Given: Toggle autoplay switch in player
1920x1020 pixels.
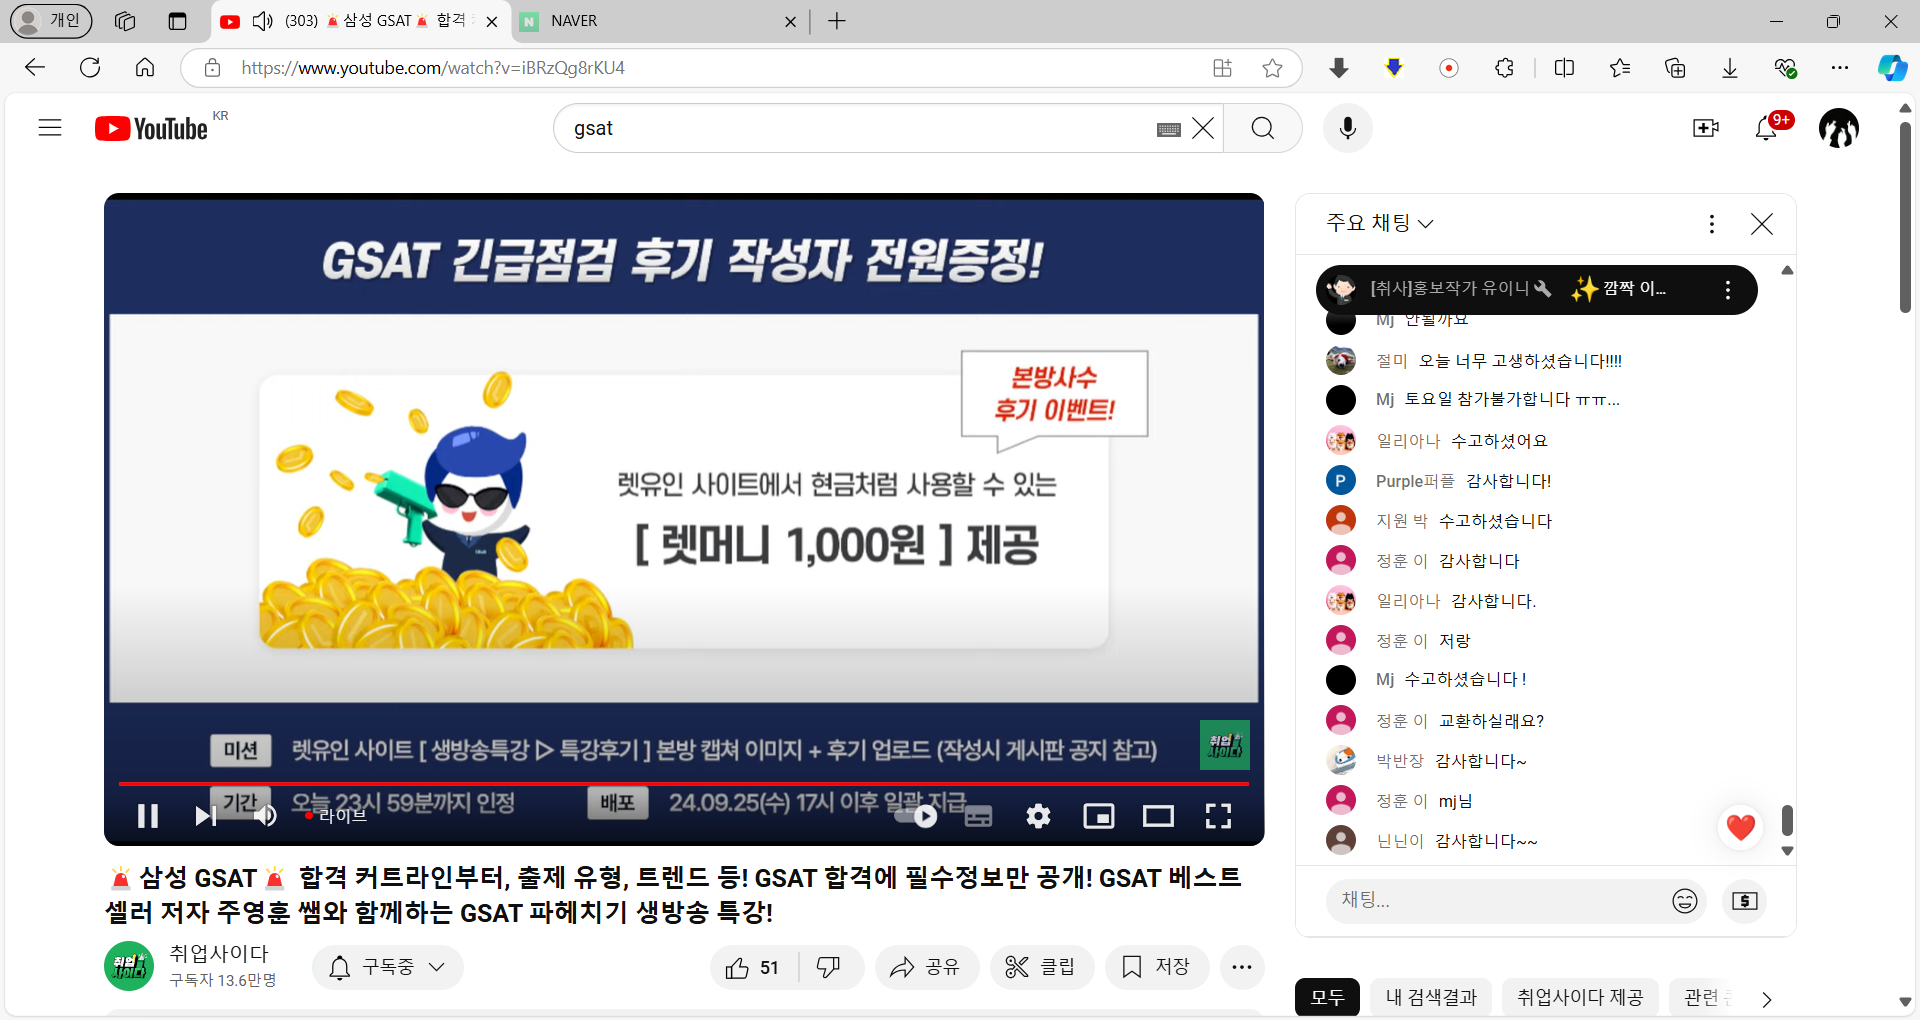Looking at the screenshot, I should point(917,816).
